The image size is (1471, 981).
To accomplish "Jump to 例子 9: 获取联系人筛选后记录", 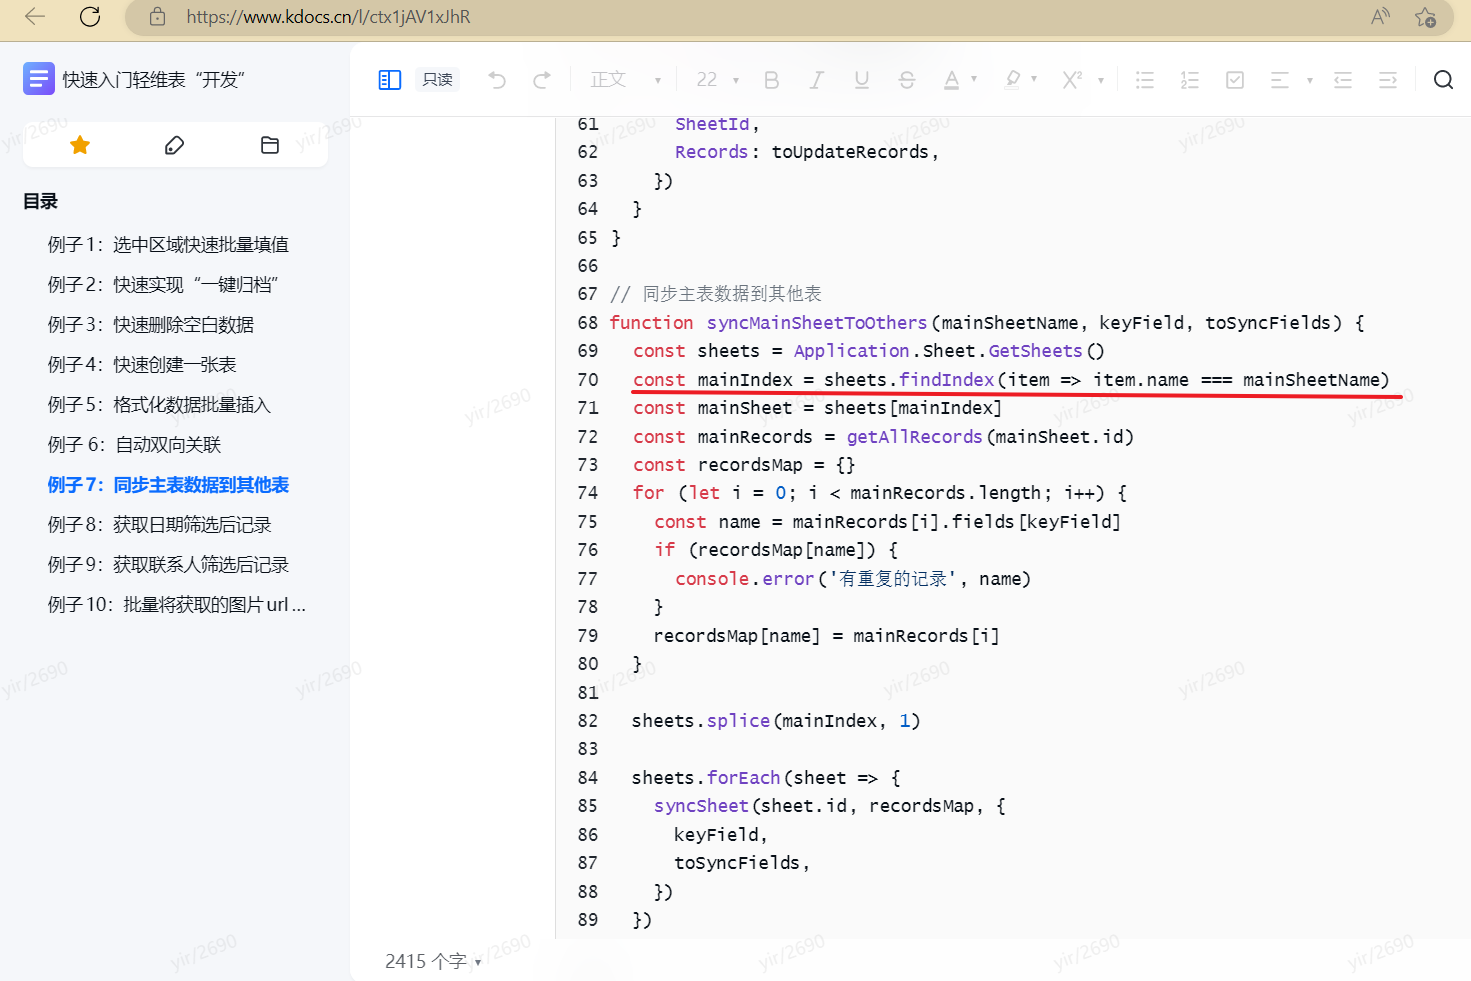I will 168,565.
